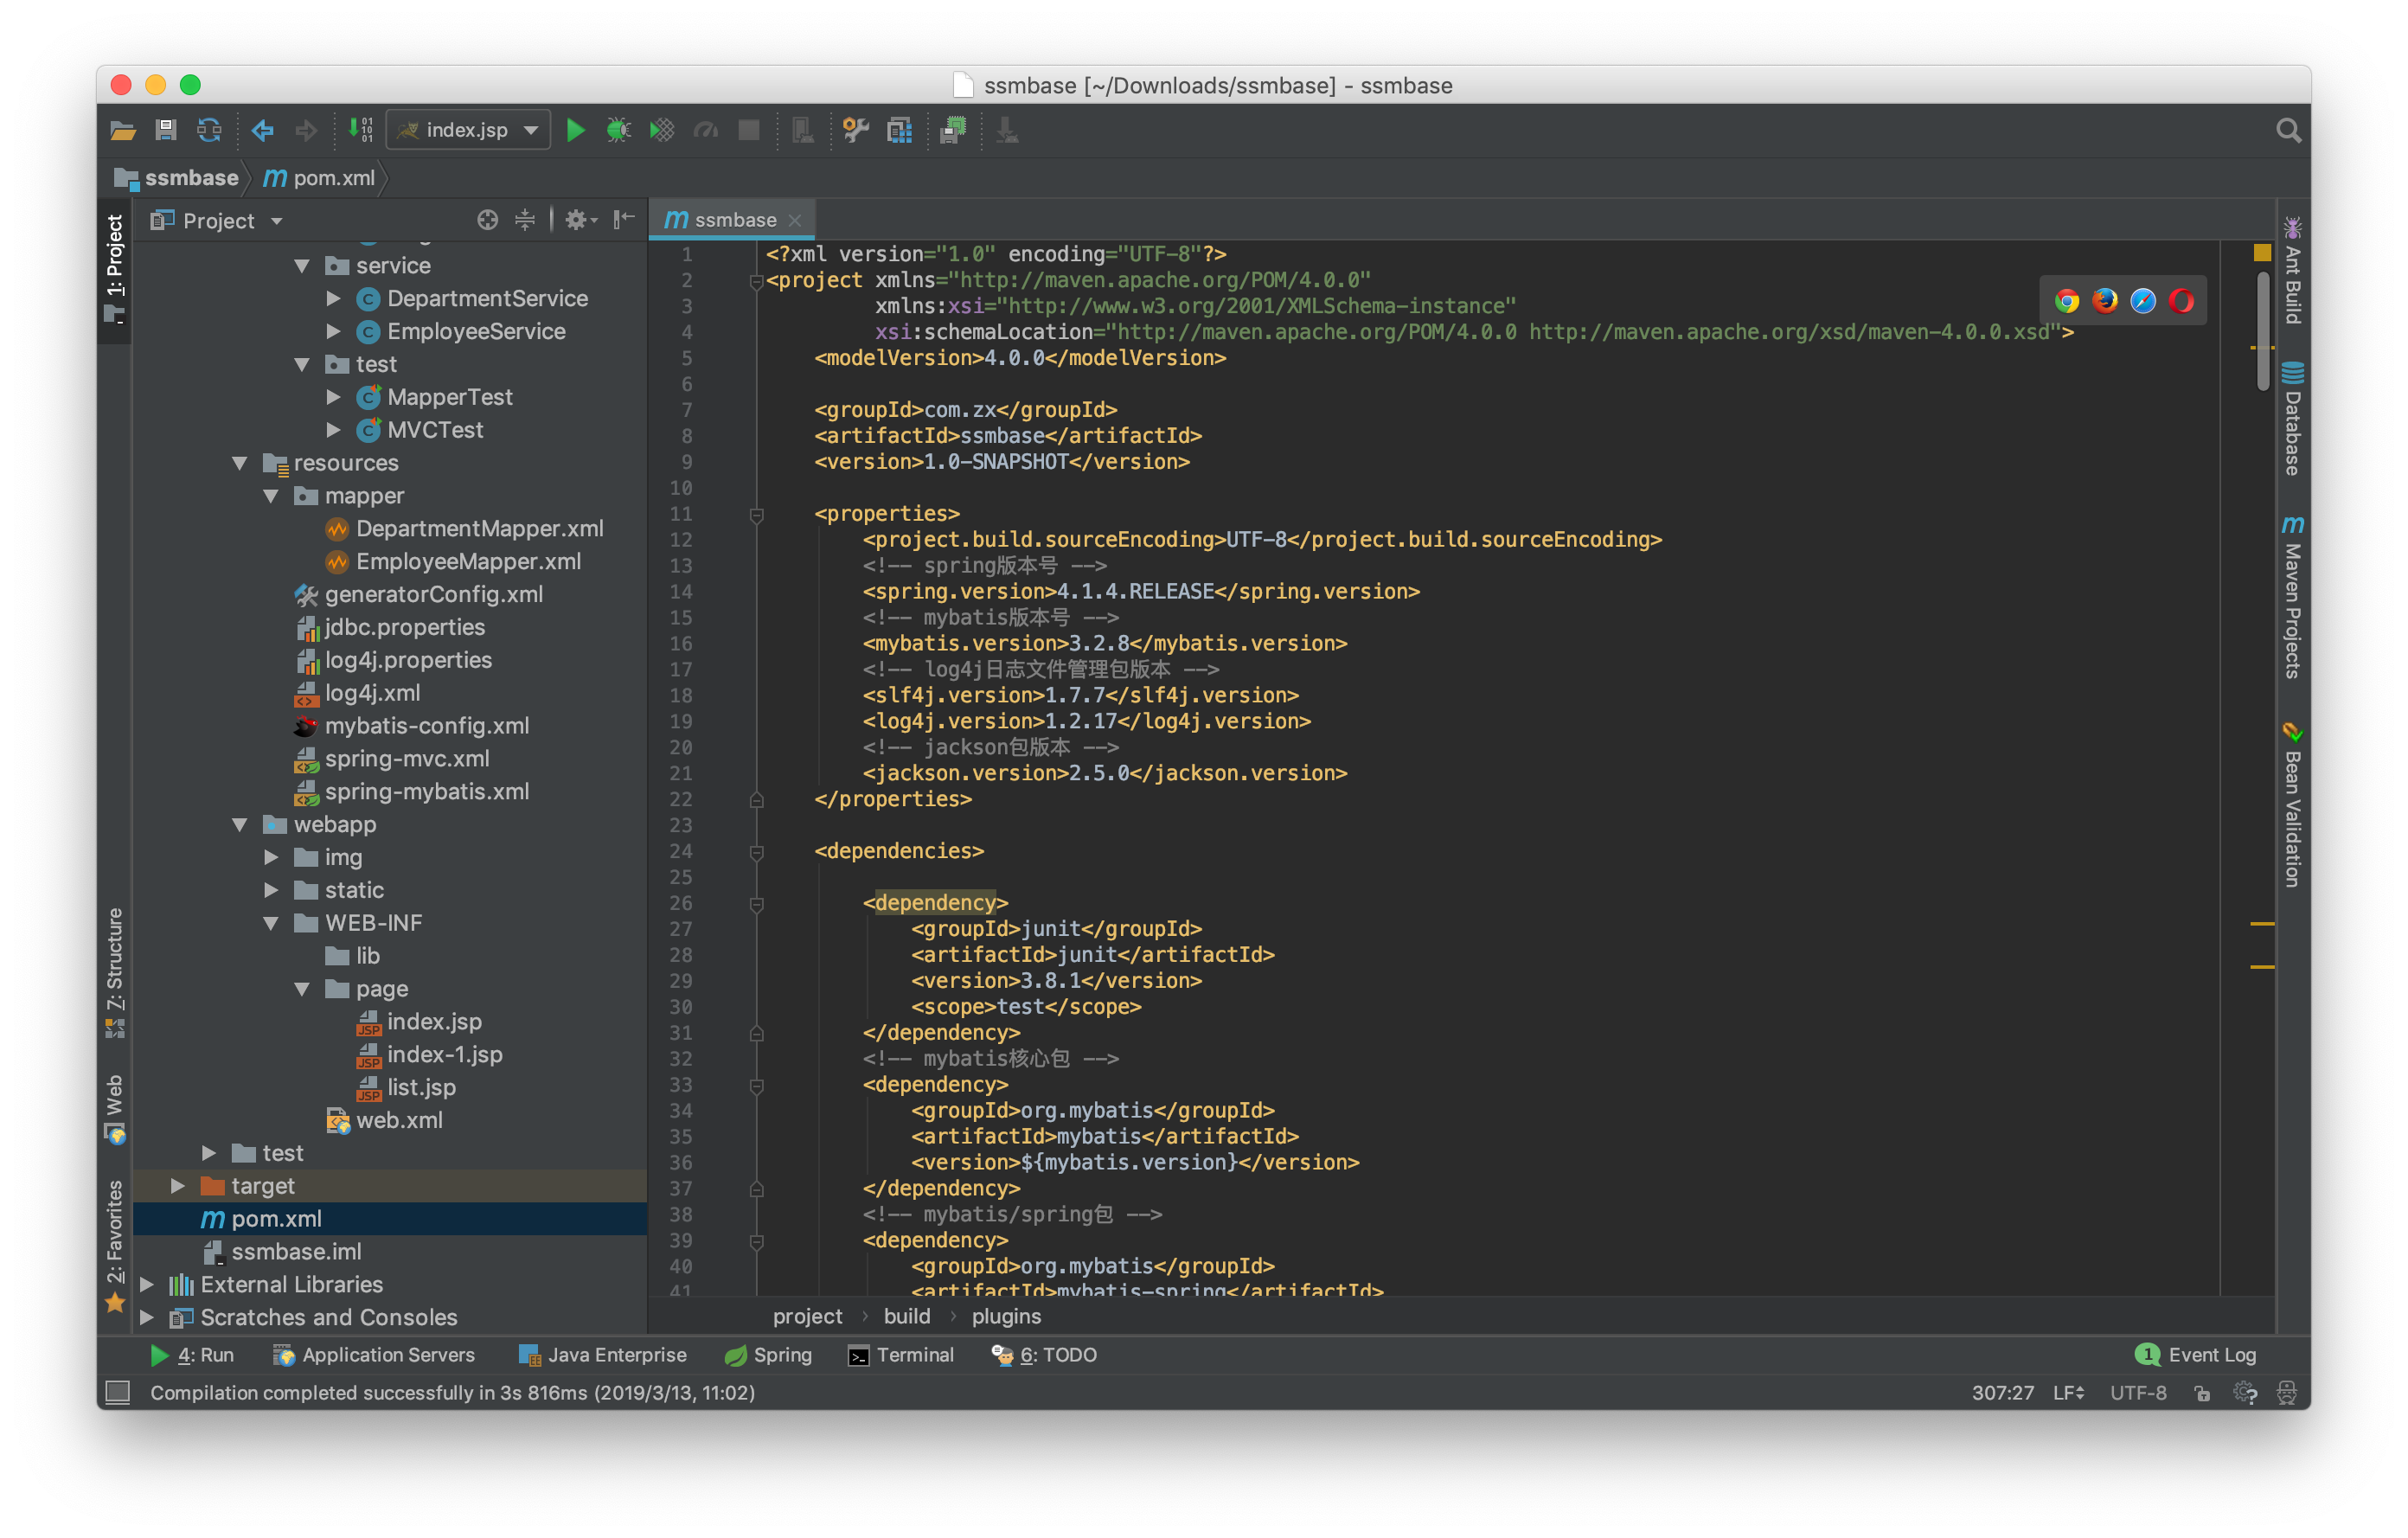Fold the properties block at line 11
This screenshot has width=2408, height=1538.
pos(756,515)
